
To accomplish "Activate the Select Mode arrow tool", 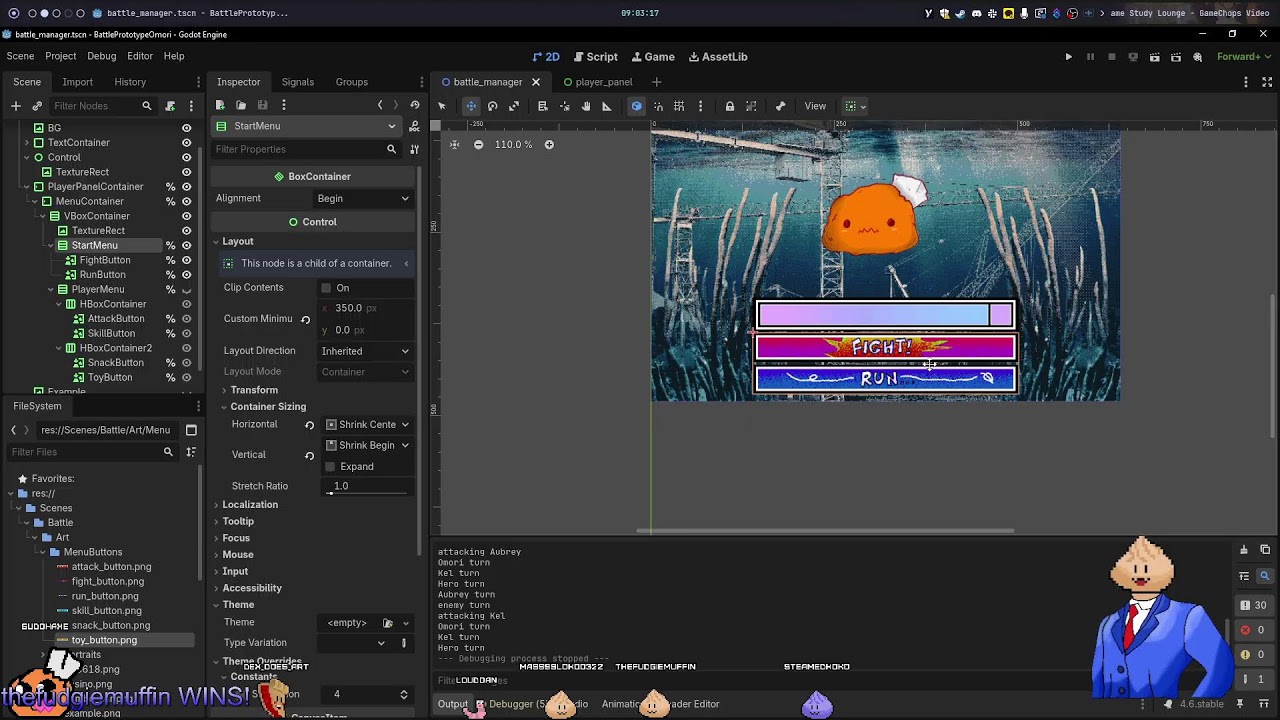I will (x=442, y=106).
